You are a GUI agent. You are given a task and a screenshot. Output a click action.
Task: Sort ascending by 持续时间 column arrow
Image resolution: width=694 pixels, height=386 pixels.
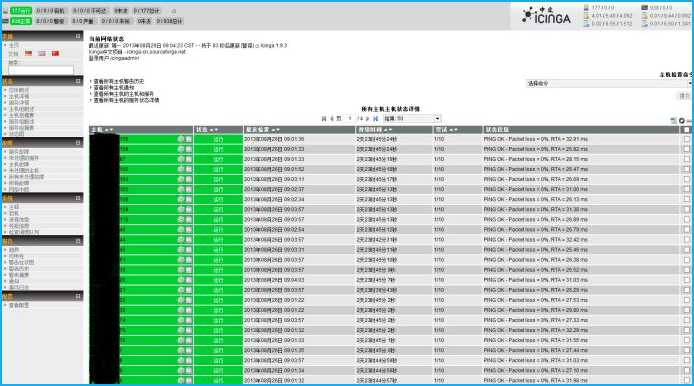coord(386,130)
